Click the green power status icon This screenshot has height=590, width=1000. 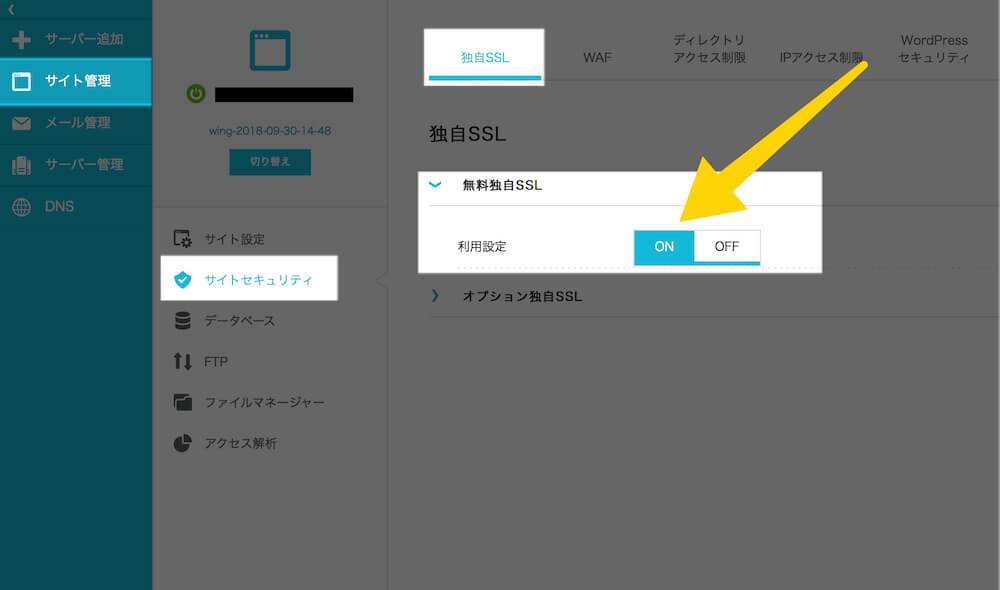[196, 94]
